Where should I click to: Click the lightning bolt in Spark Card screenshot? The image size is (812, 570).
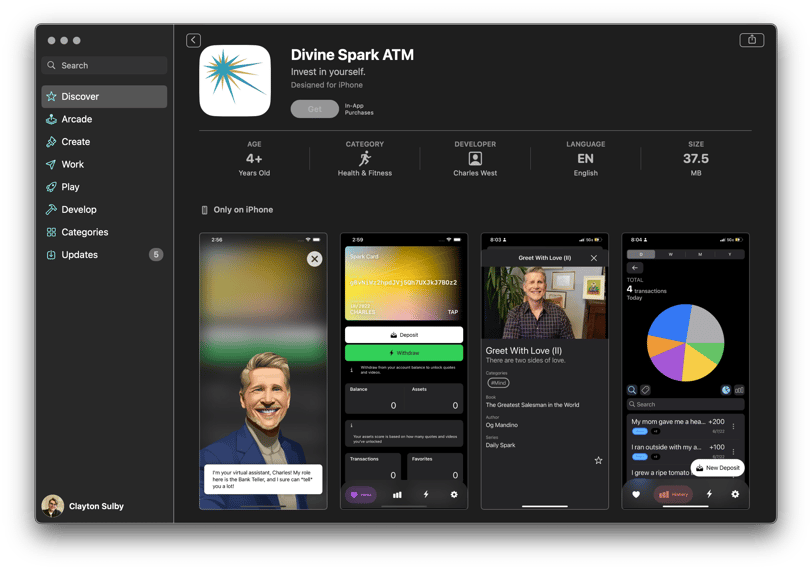click(426, 495)
